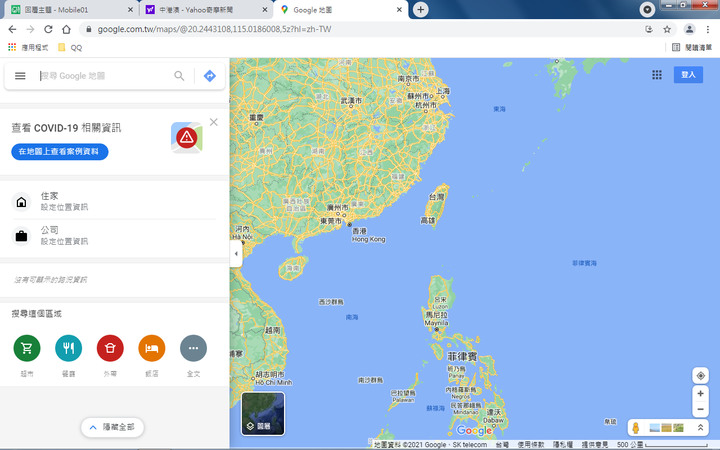Screen dimensions: 720x450
Task: Open the QQ bookmark folder
Action: (70, 47)
